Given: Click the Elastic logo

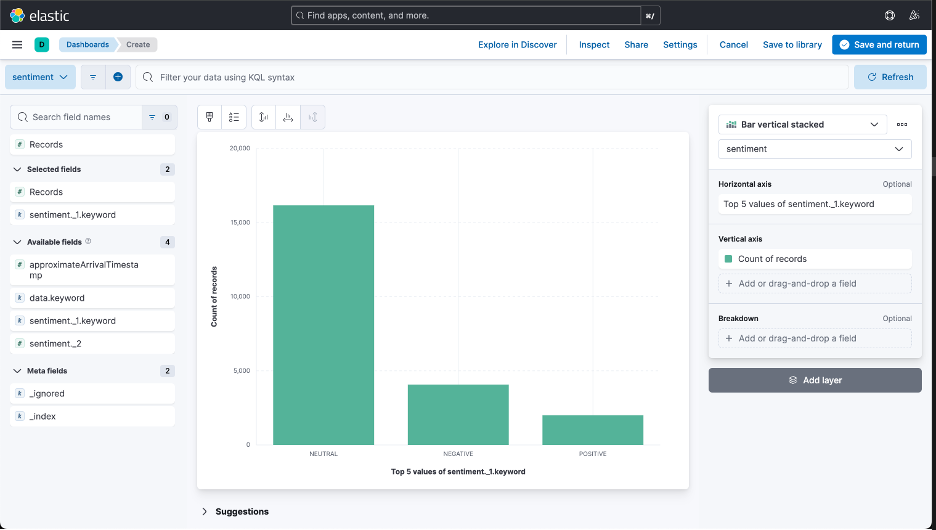Looking at the screenshot, I should tap(40, 16).
